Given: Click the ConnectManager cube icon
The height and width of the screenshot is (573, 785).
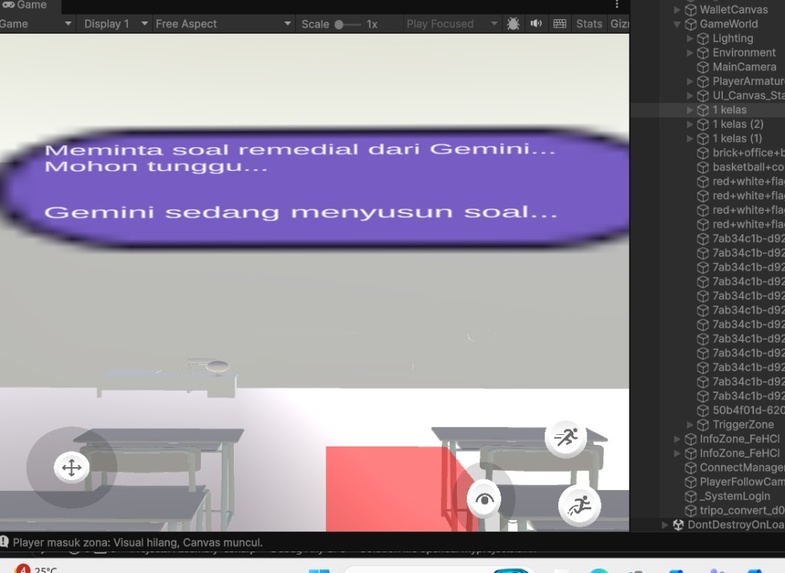Looking at the screenshot, I should (691, 467).
